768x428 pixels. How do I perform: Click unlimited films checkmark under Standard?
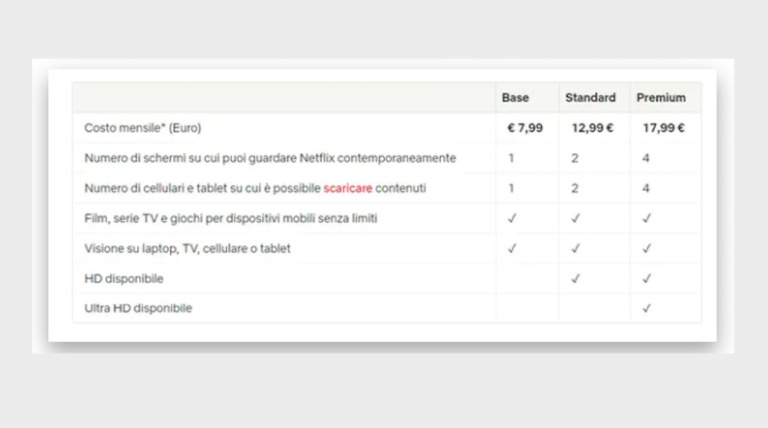575,218
